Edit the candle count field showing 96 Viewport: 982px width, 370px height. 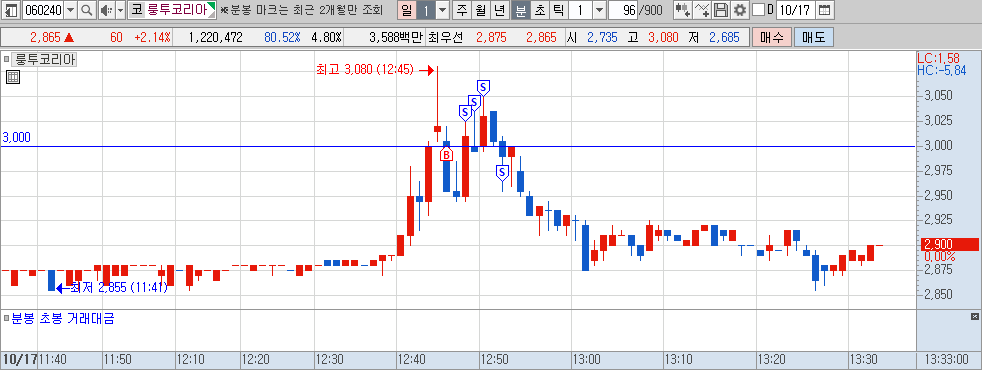tap(623, 10)
